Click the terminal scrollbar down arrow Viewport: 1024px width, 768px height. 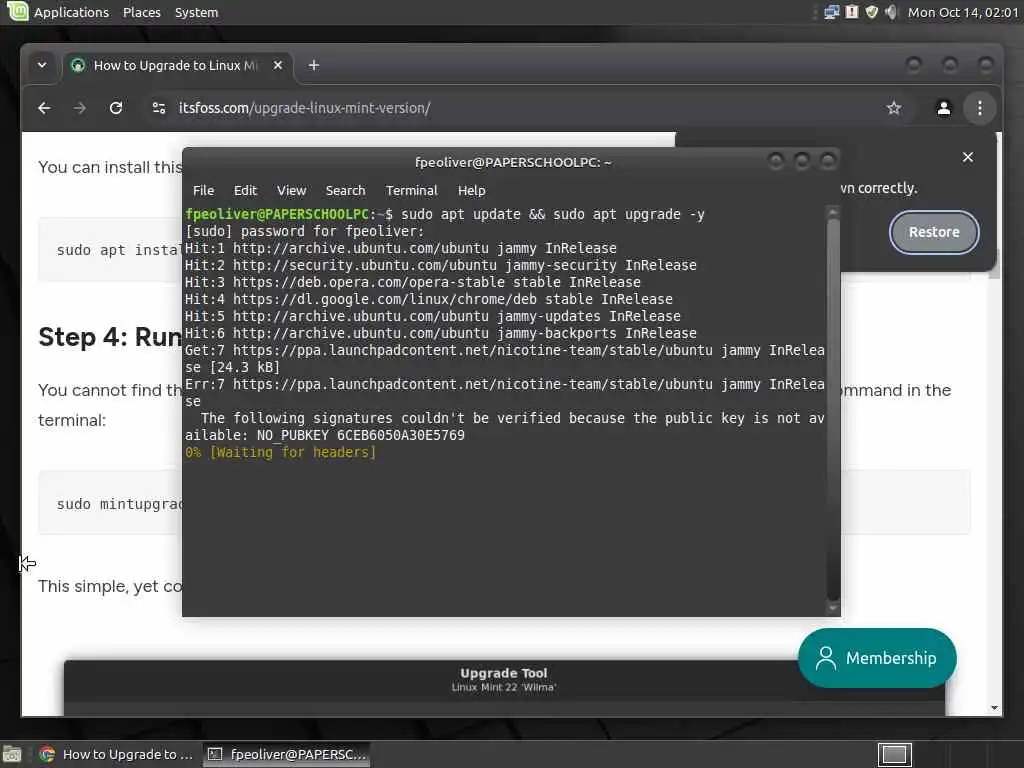point(833,609)
